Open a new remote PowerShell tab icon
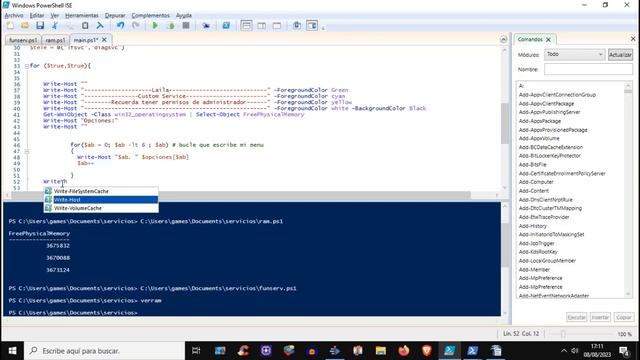Viewport: 640px width, 360px height. (x=206, y=26)
